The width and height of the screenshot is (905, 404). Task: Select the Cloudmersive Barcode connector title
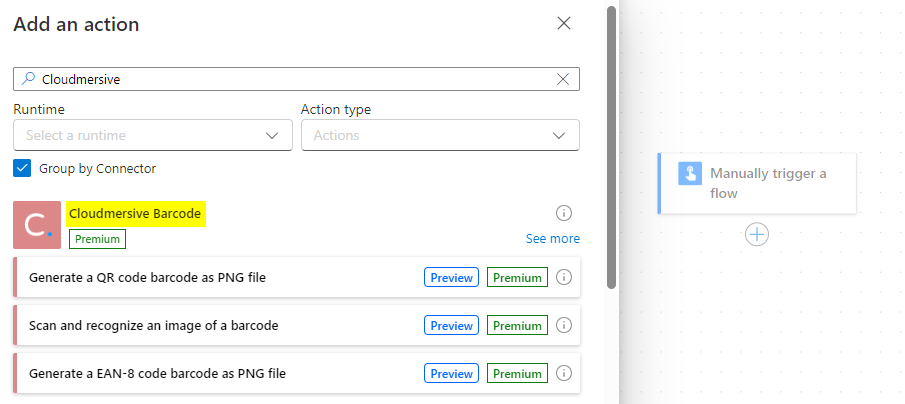pos(135,214)
